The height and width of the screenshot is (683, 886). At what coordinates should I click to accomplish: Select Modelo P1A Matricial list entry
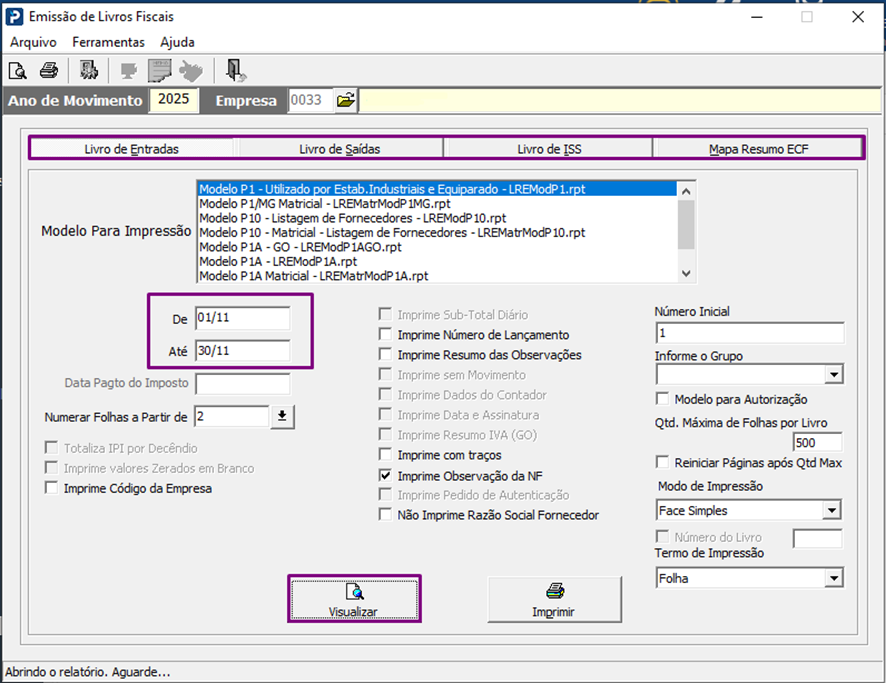(x=437, y=276)
